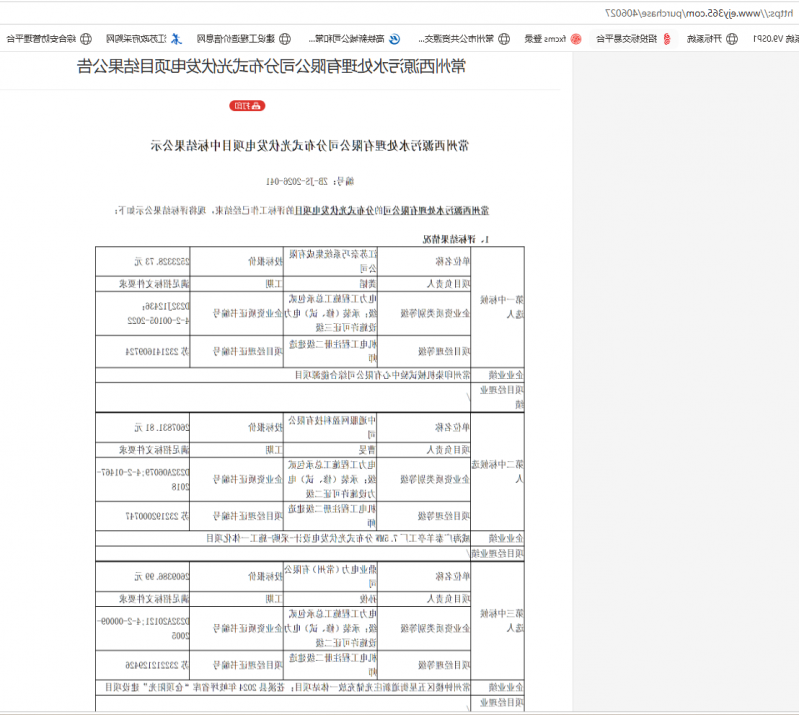The image size is (799, 715).
Task: Click 满足招标文件要求 in the third candidate's row
Action: pyautogui.click(x=154, y=599)
